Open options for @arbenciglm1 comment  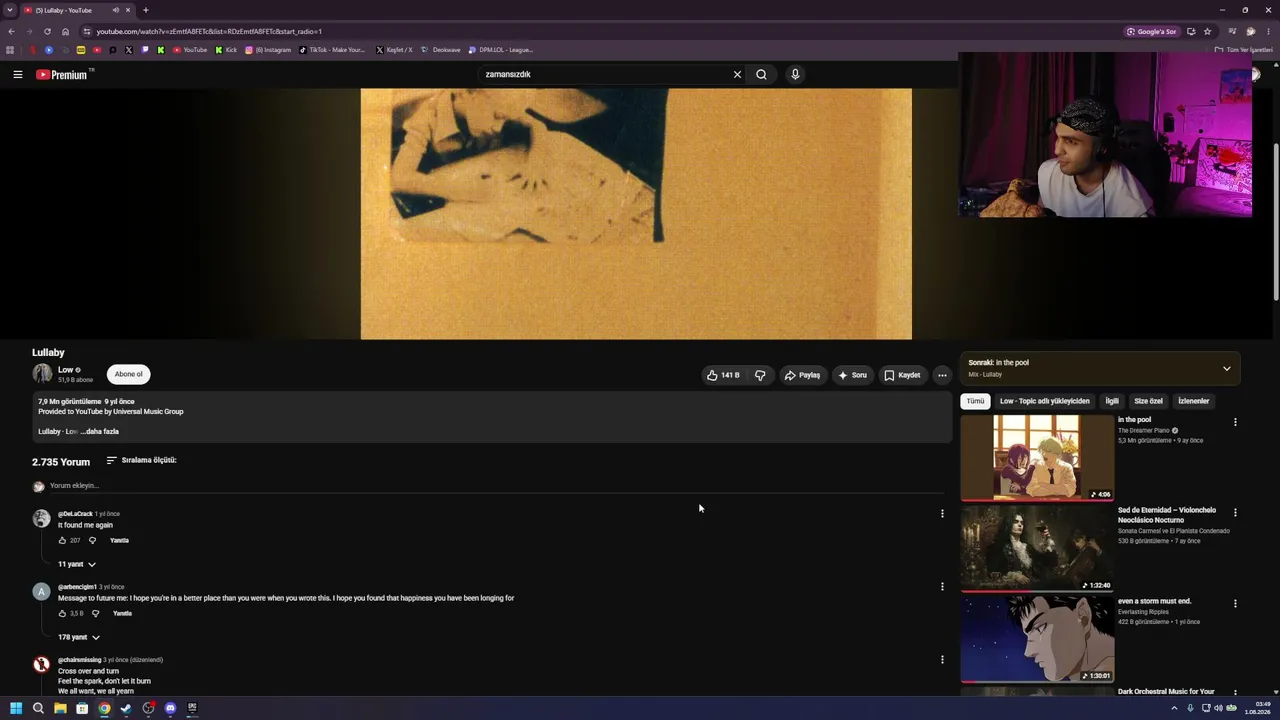pos(942,587)
